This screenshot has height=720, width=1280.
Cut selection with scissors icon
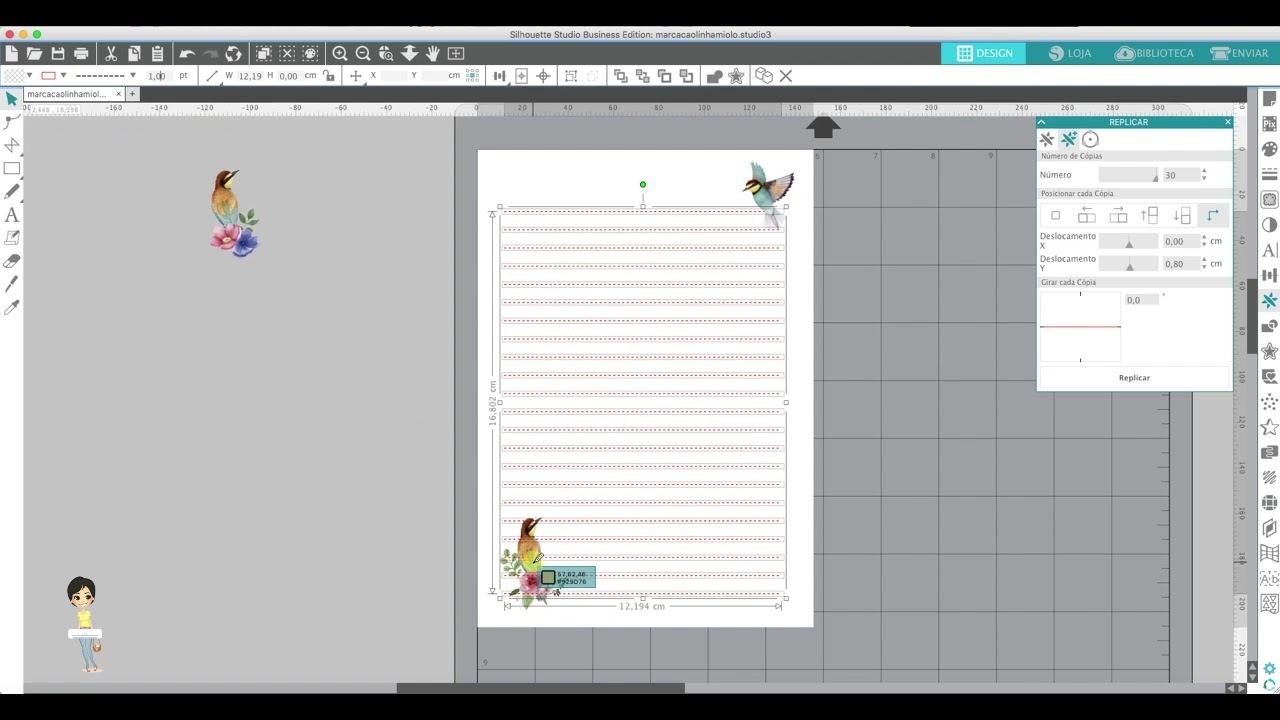click(111, 53)
